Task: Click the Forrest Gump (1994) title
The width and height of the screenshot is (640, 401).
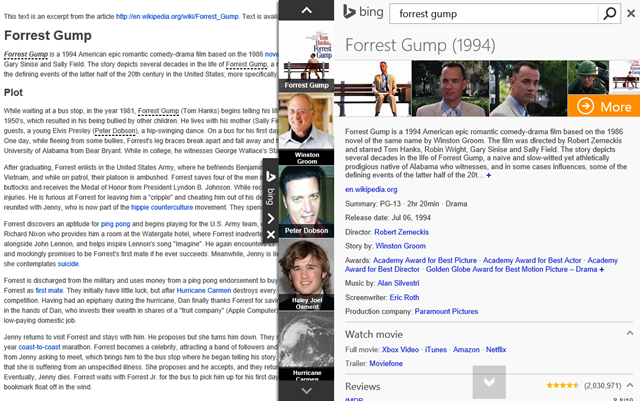Action: tap(420, 45)
